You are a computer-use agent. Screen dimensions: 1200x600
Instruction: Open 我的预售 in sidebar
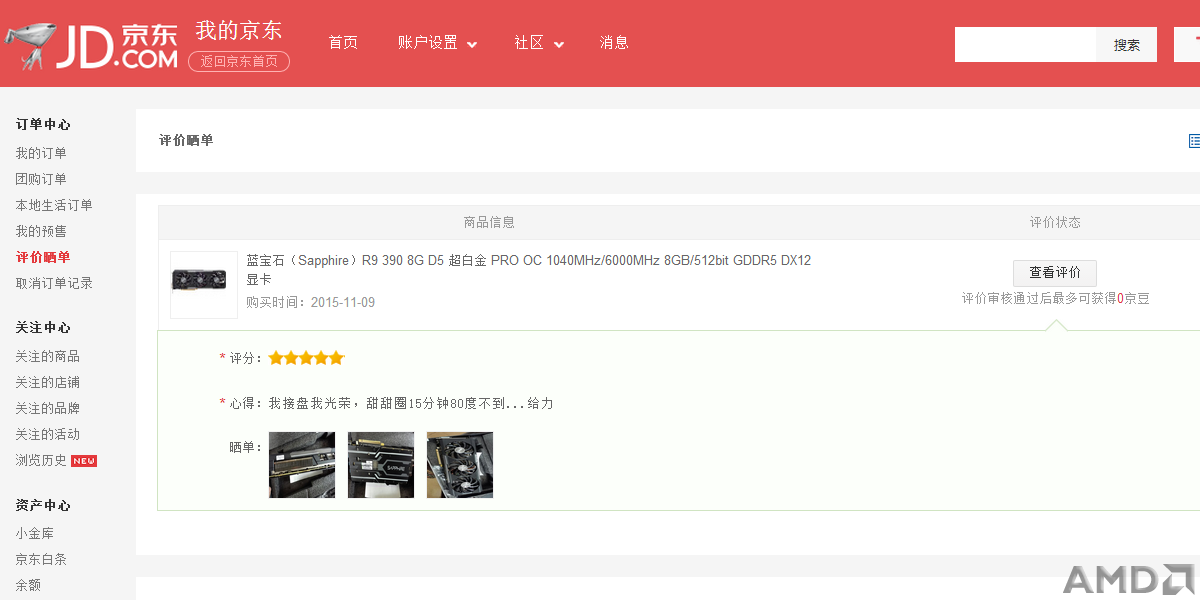click(x=41, y=231)
